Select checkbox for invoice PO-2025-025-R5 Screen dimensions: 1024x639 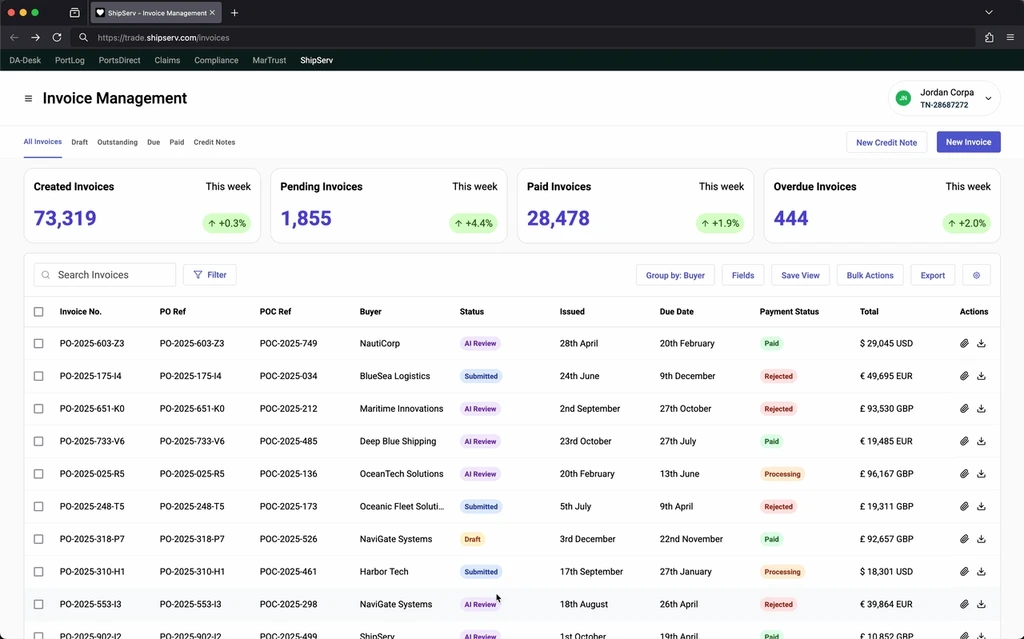click(x=39, y=474)
